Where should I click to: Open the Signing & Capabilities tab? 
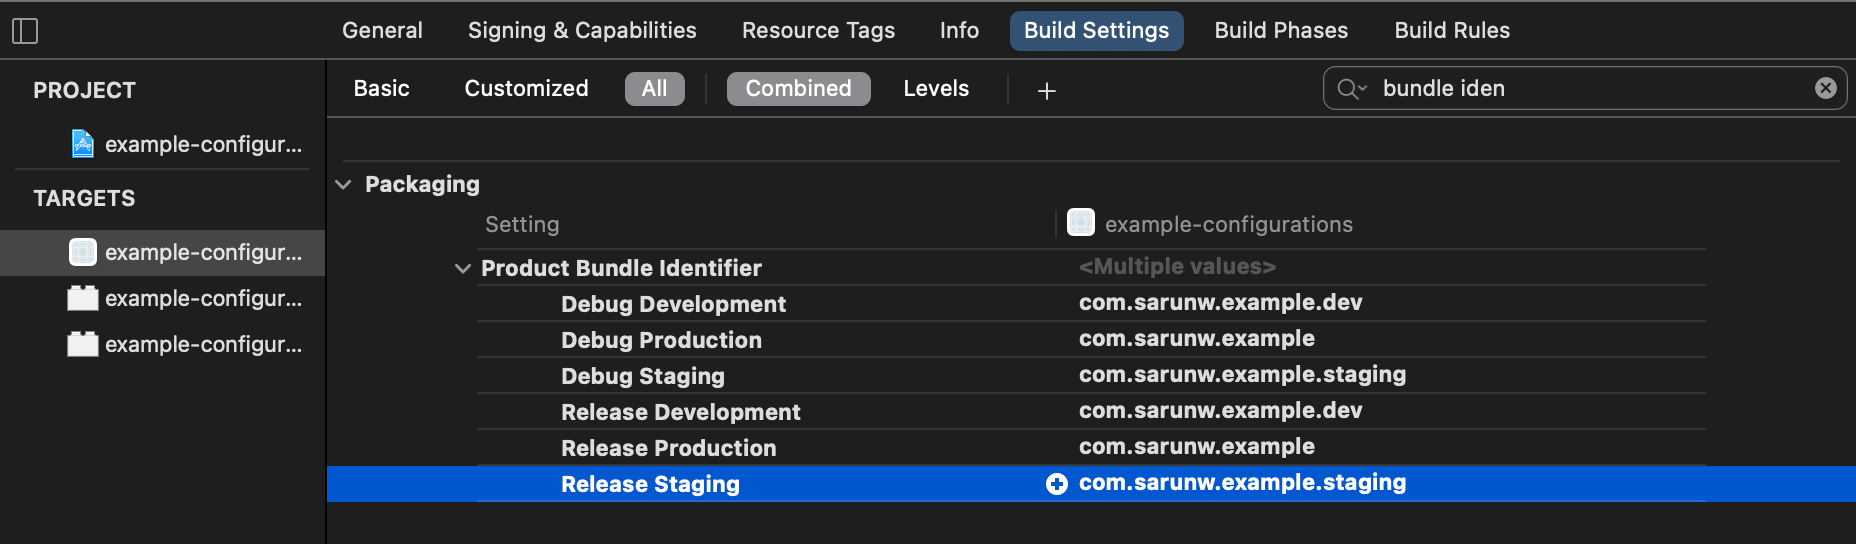pos(582,30)
